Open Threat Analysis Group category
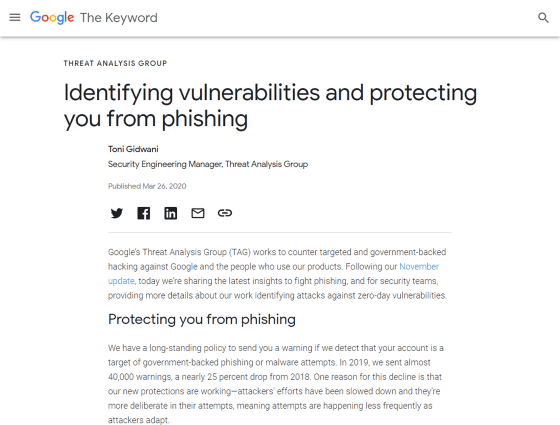The height and width of the screenshot is (425, 560). point(115,63)
